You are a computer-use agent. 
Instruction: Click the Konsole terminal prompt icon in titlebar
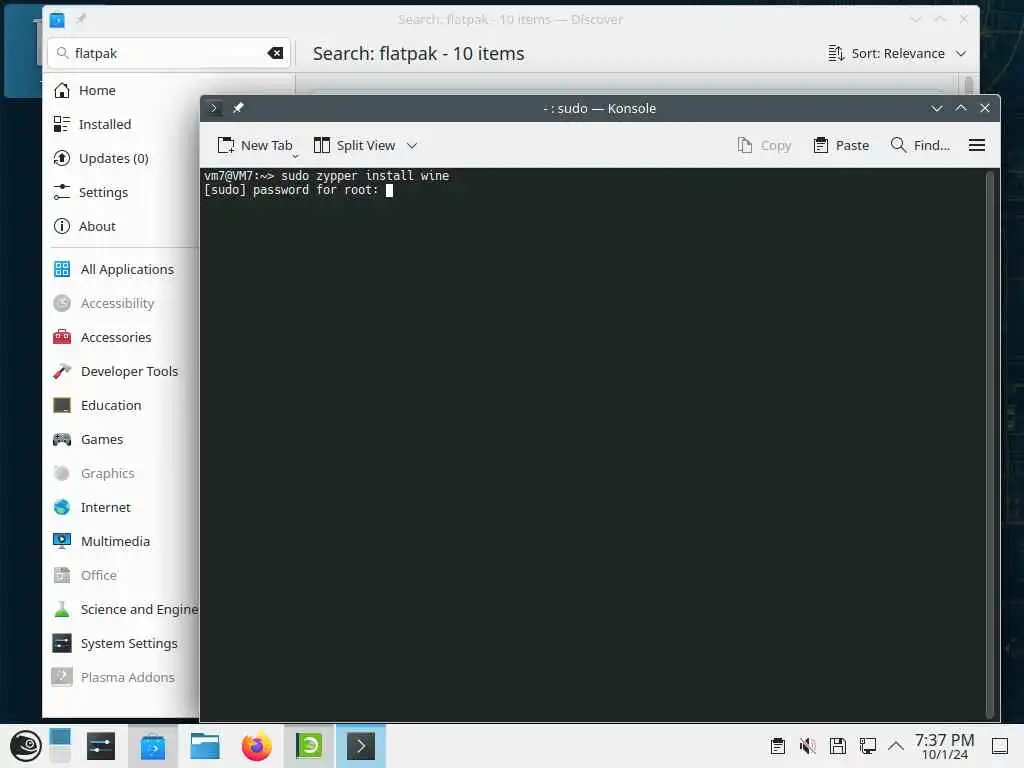(214, 108)
